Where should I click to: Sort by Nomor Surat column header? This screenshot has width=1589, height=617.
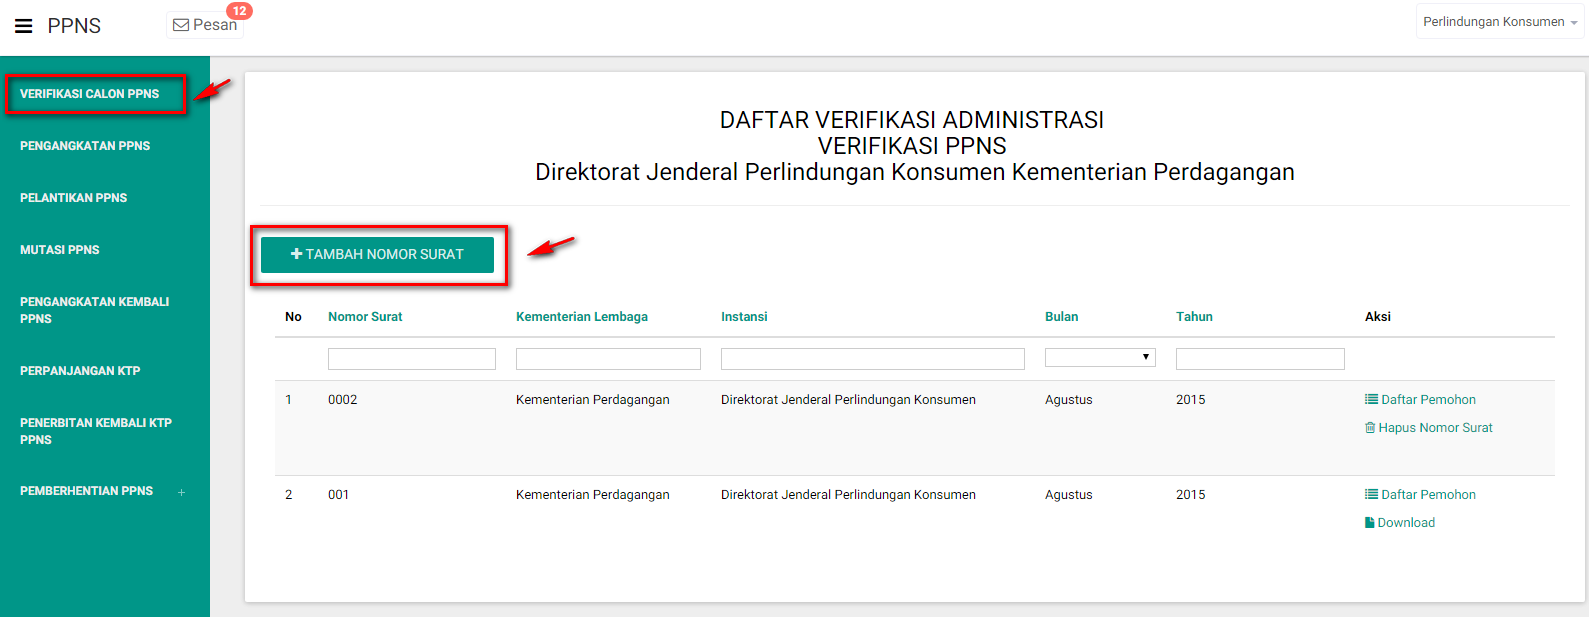[365, 317]
